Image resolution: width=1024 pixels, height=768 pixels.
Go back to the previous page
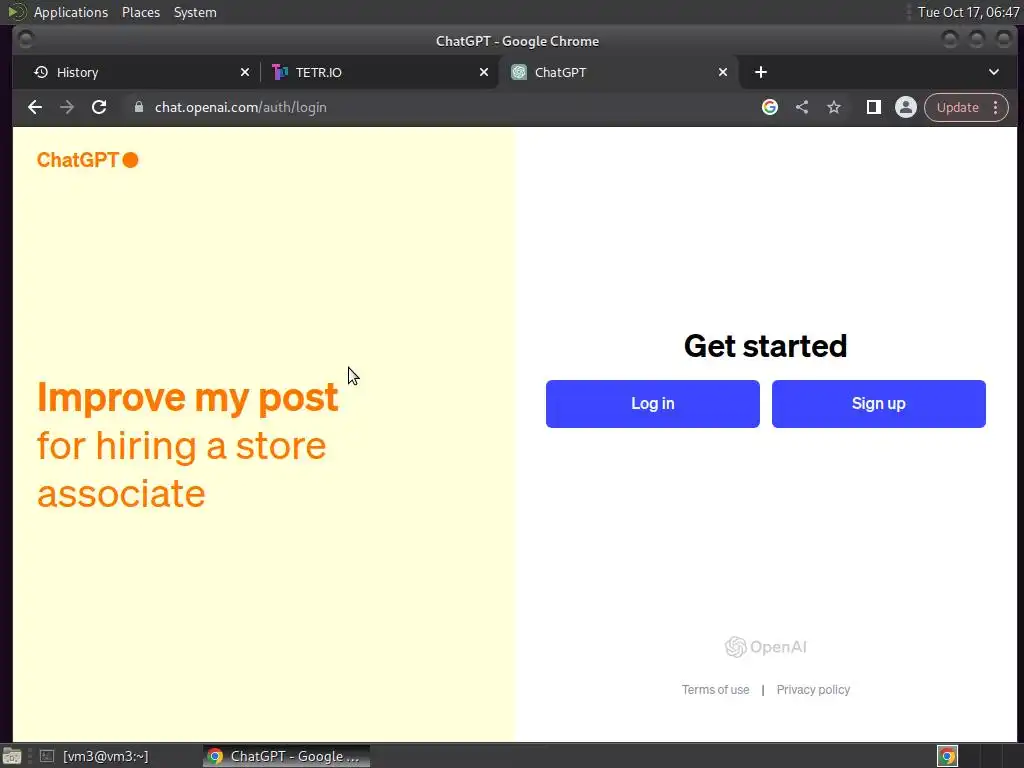pos(35,107)
